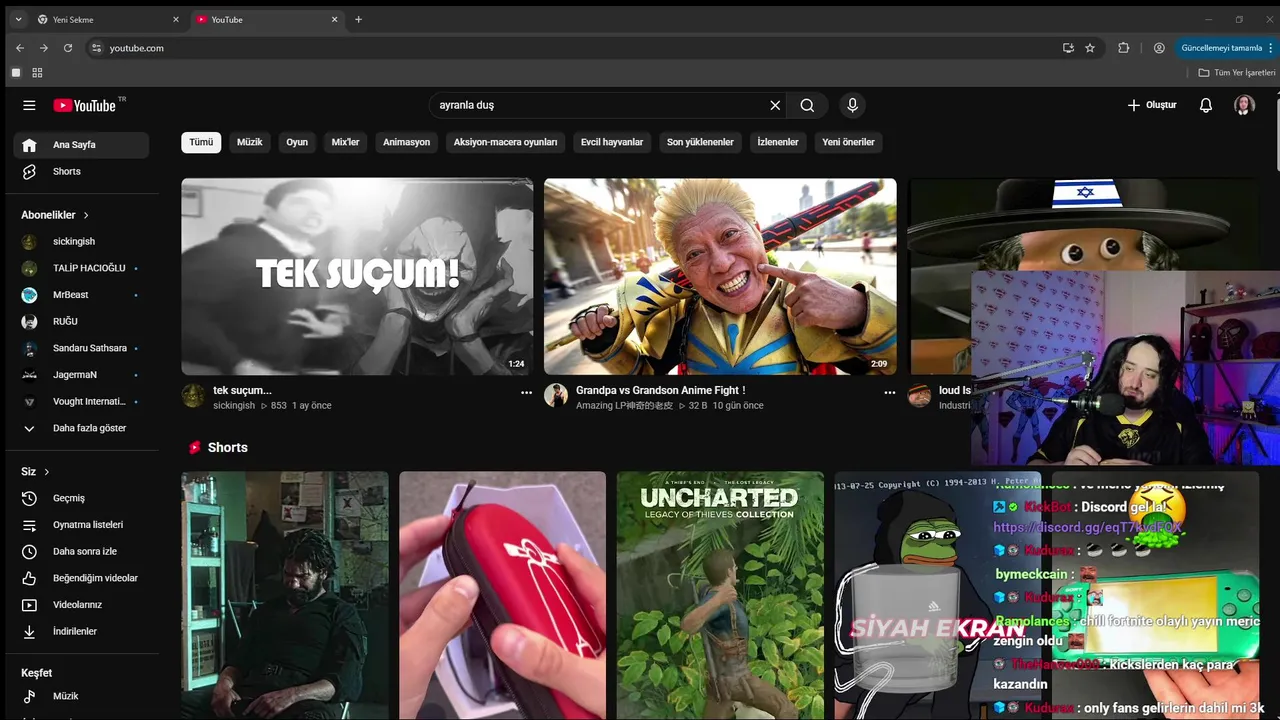1280x720 pixels.
Task: Select the Animasyon filter chip
Action: click(406, 142)
